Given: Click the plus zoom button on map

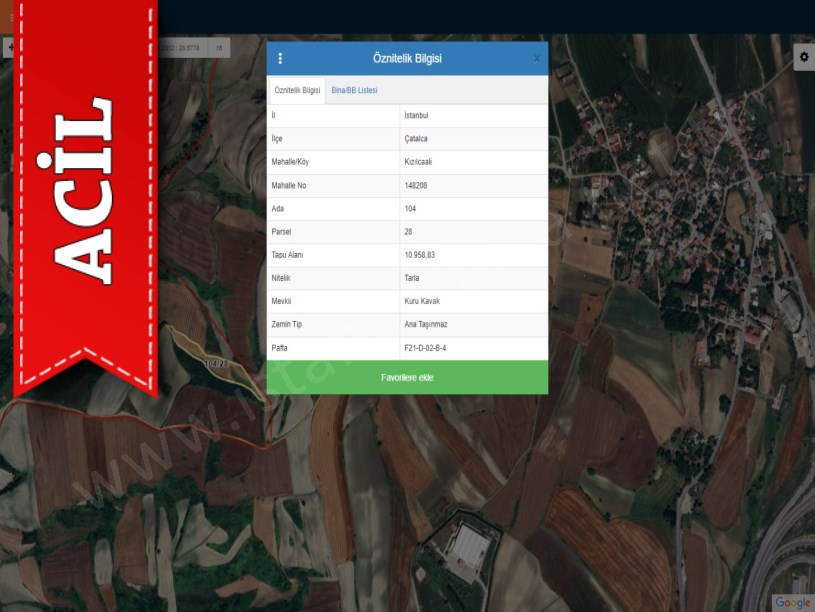Looking at the screenshot, I should click(x=8, y=47).
